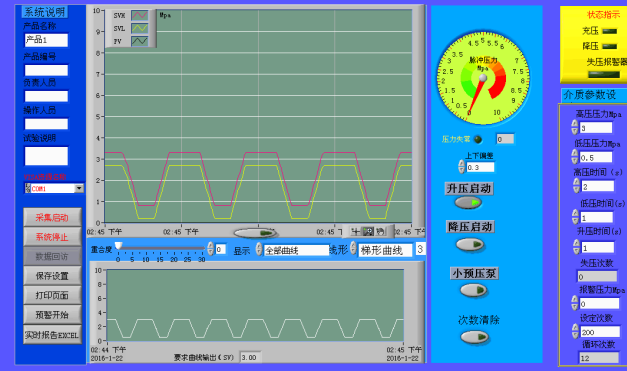Select the crosshair cursor tool on graph palette
Screen dimensions: 627x371
(355, 231)
